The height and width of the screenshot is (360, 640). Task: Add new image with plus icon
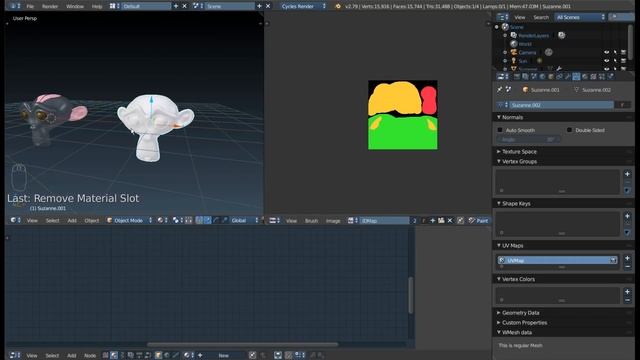(x=433, y=220)
